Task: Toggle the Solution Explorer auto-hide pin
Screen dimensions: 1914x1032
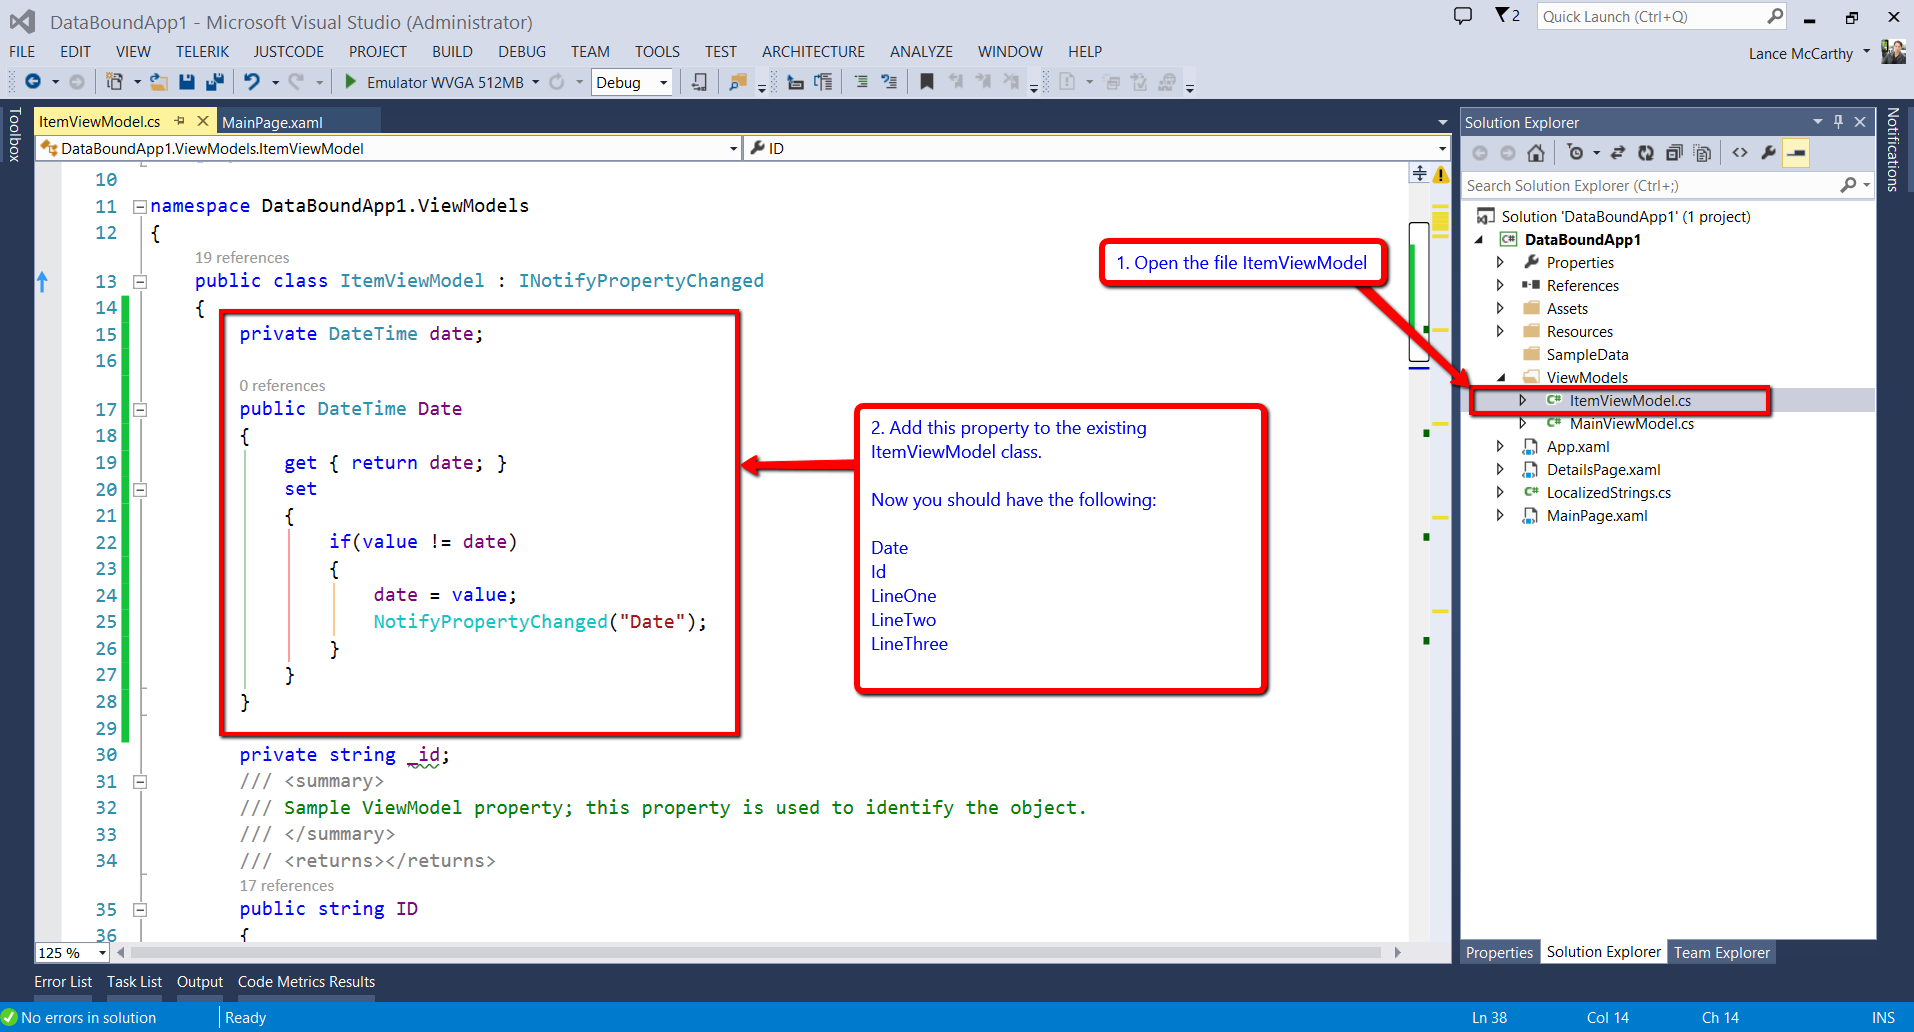Action: [1838, 122]
